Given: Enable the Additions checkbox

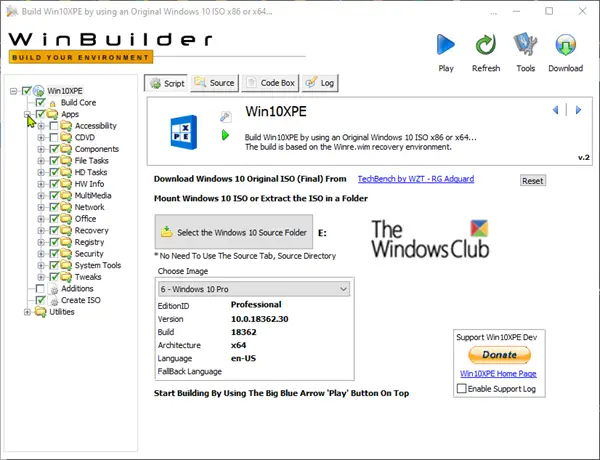Looking at the screenshot, I should (x=40, y=288).
